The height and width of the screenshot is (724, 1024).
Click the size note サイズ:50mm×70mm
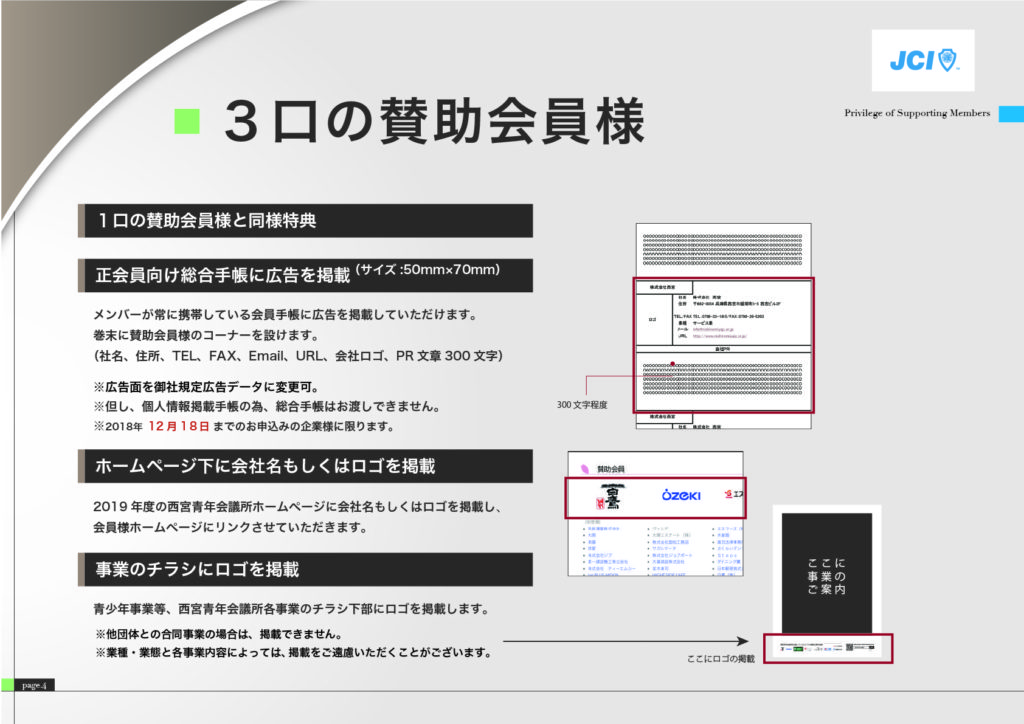coord(428,270)
